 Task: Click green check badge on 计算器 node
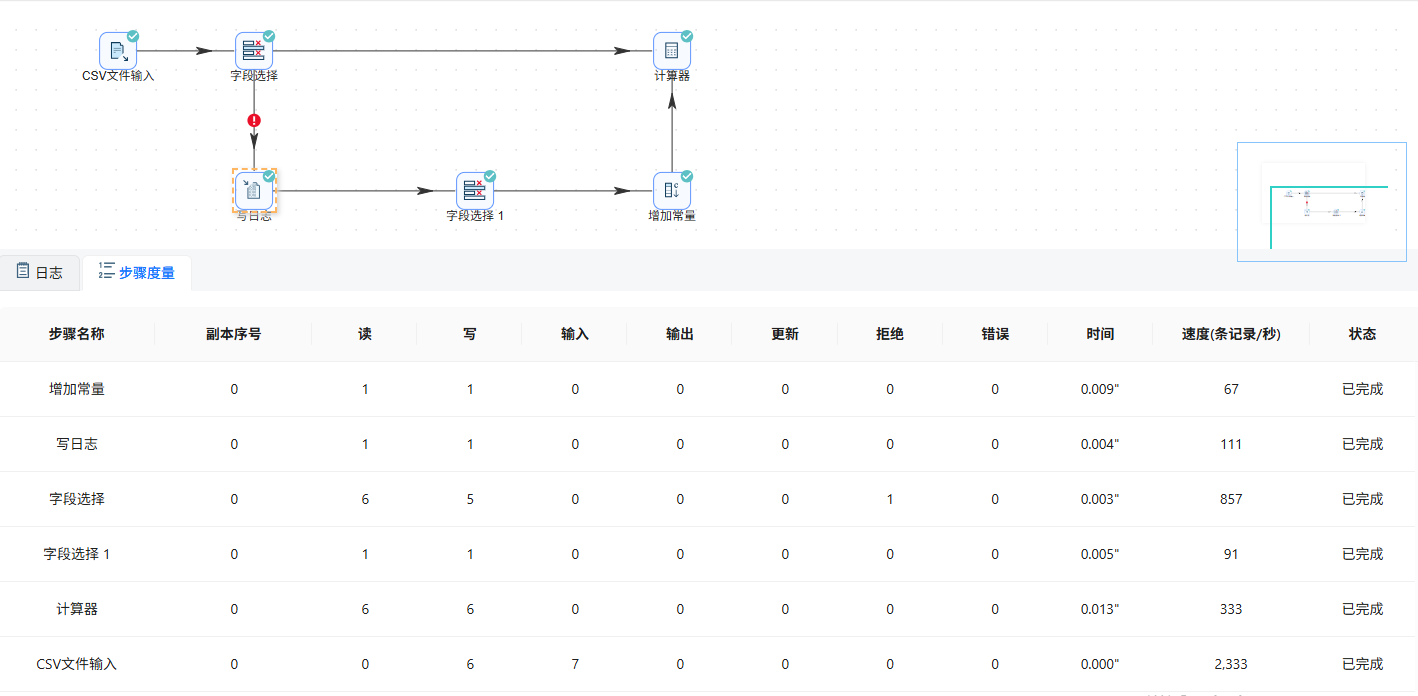[x=687, y=36]
